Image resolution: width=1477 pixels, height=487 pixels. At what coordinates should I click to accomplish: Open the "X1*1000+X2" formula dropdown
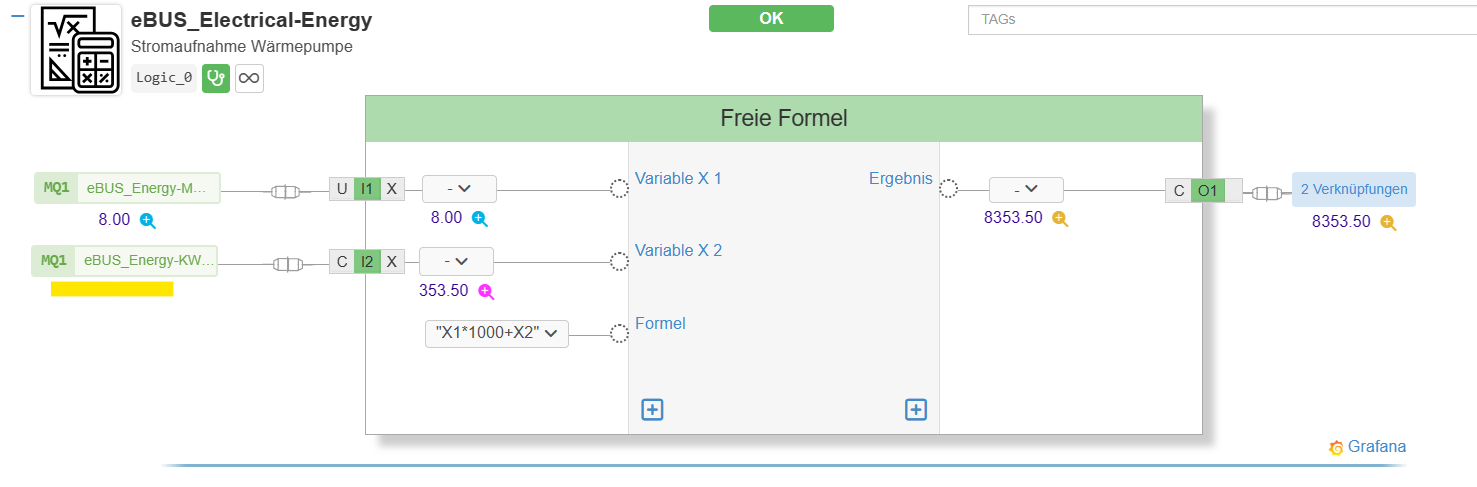coord(497,334)
